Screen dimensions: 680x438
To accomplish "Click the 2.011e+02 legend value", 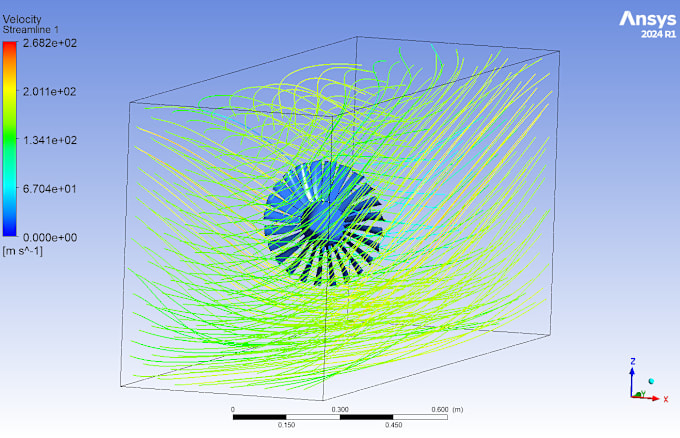I will [x=49, y=92].
